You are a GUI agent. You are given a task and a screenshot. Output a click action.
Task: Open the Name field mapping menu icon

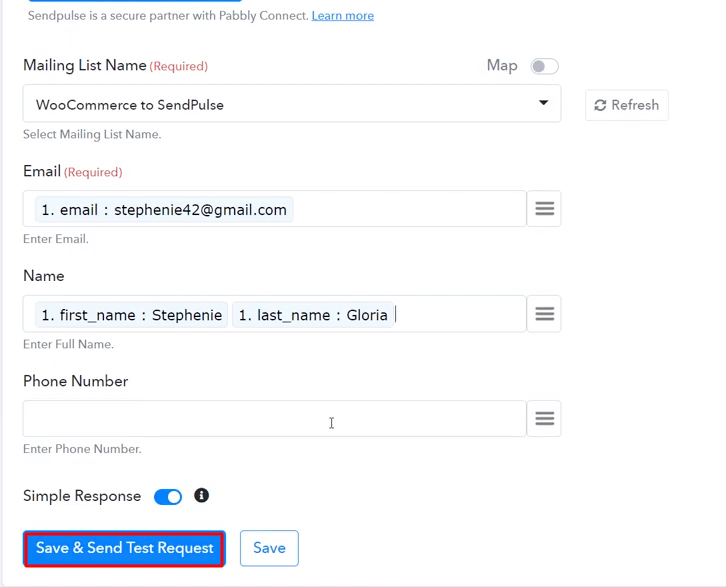tap(544, 314)
